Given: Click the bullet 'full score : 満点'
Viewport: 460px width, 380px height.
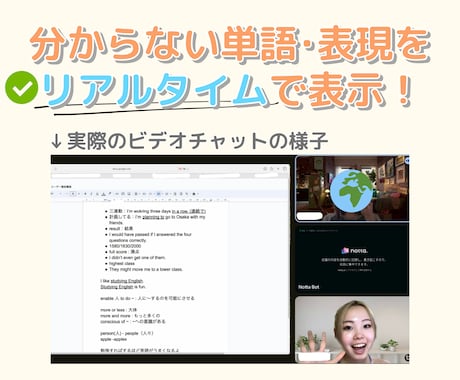Looking at the screenshot, I should 124,252.
